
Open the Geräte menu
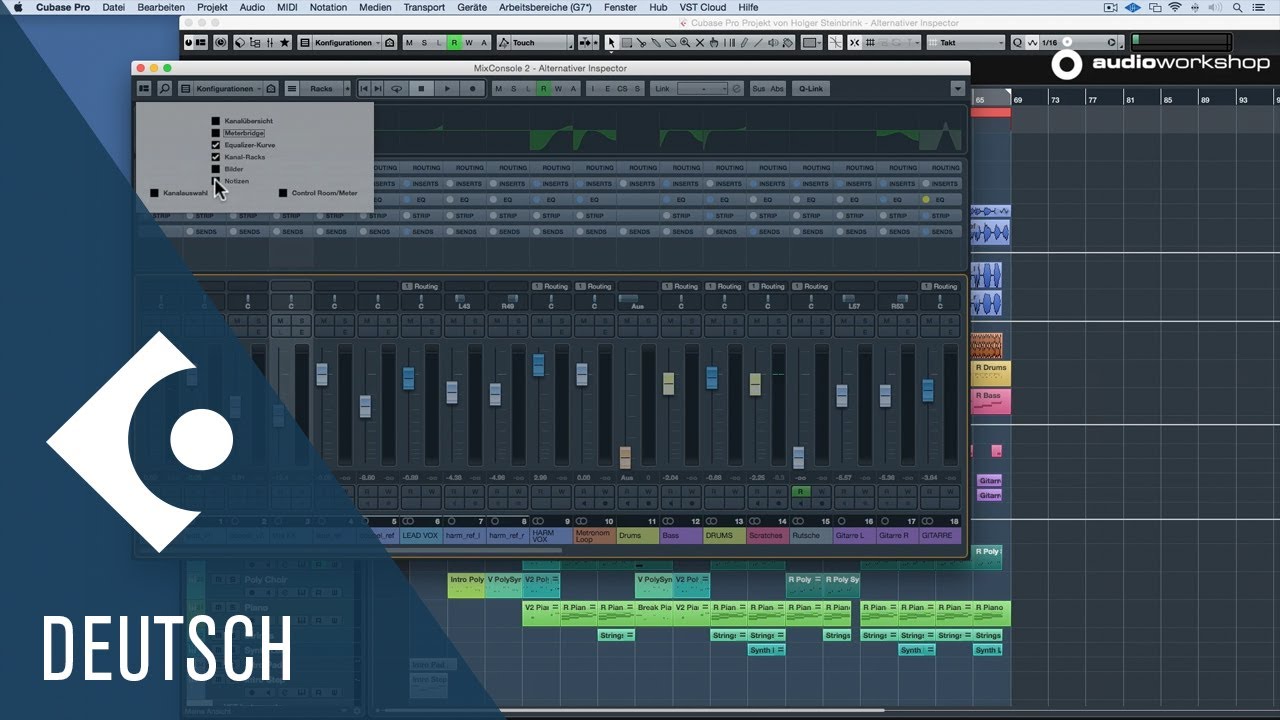pos(472,7)
